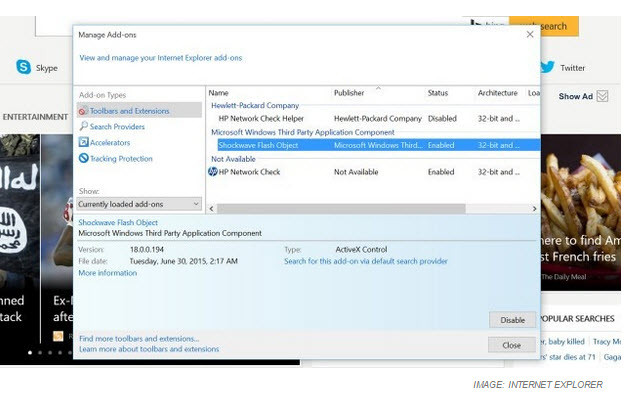The width and height of the screenshot is (637, 397).
Task: Click the Close button
Action: click(511, 345)
